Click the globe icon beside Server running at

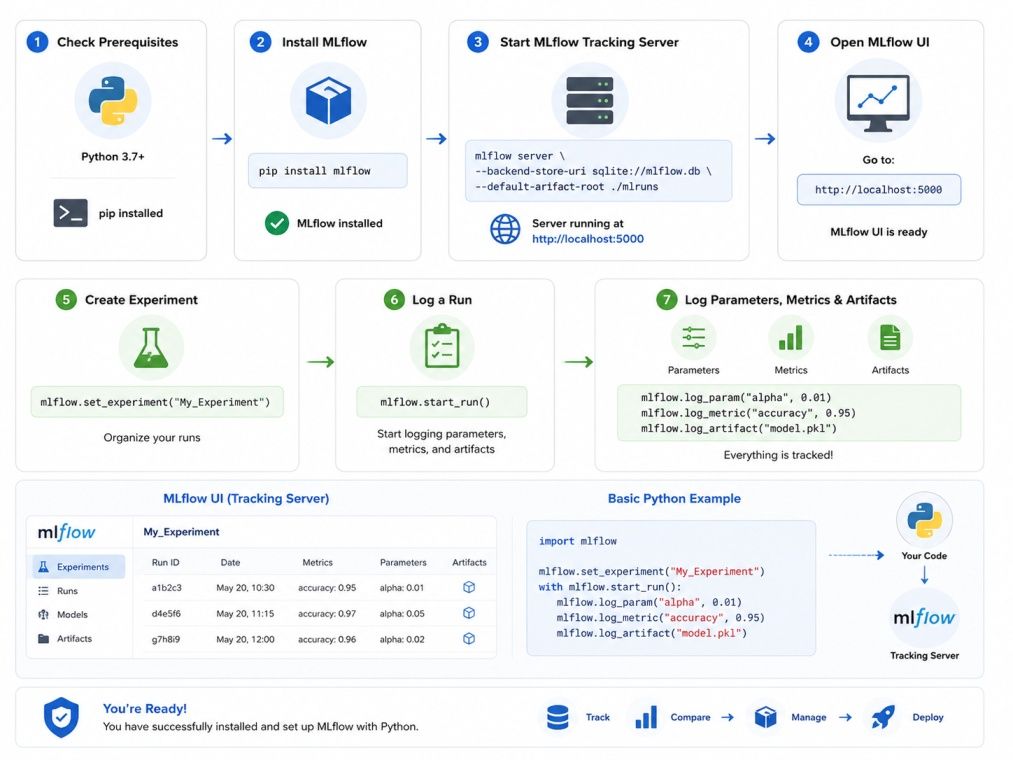(x=505, y=229)
